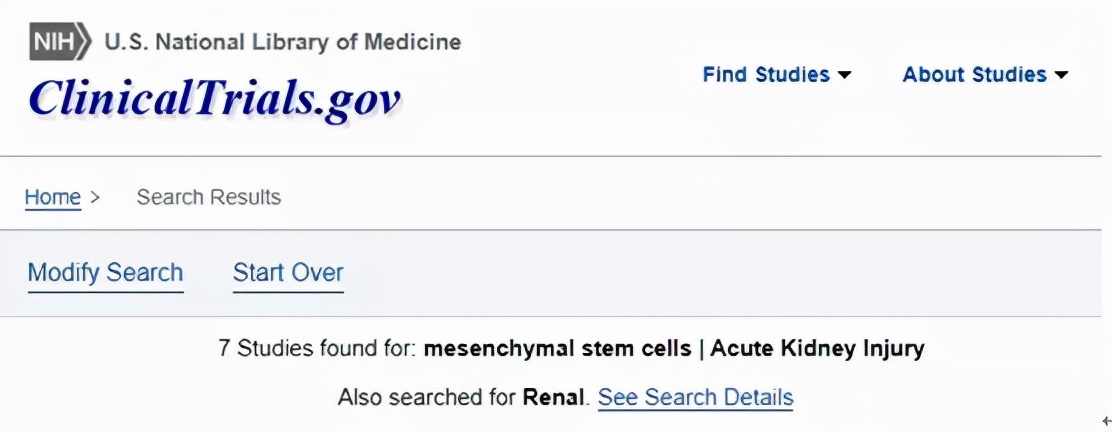
Task: Click the small arrow mark at bottom-right corner
Action: pos(1106,422)
